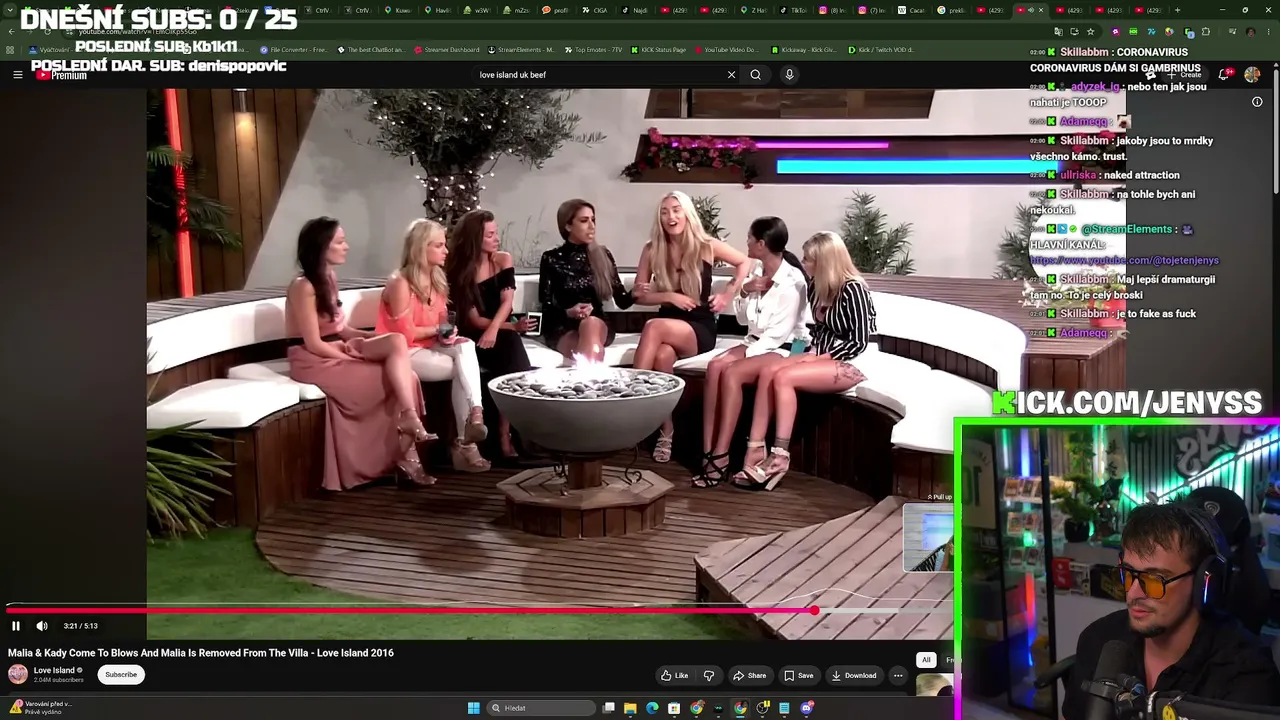Click the video title text
This screenshot has height=720, width=1280.
(201, 653)
